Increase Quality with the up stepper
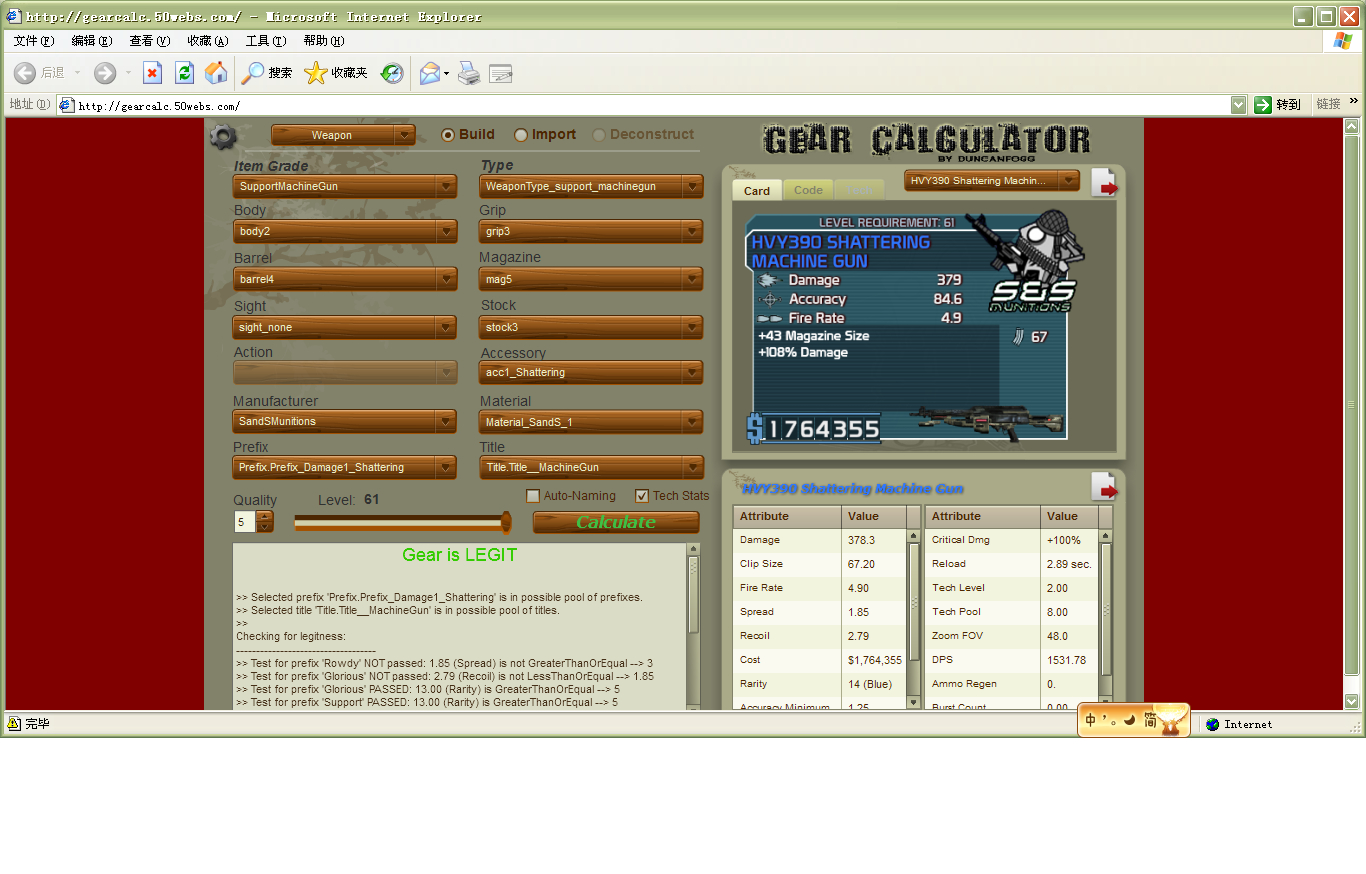 [265, 516]
